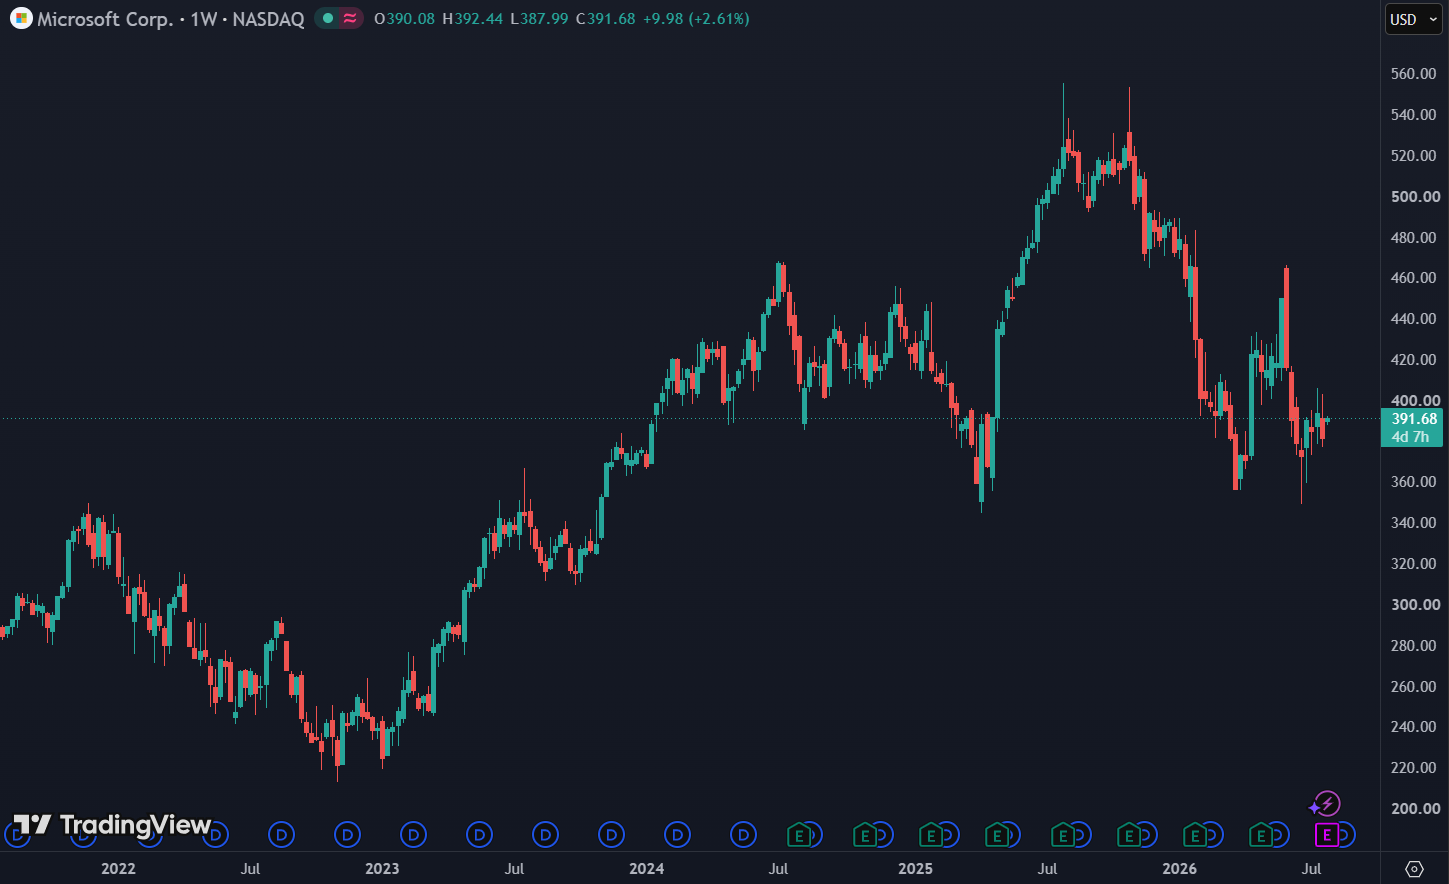This screenshot has width=1449, height=884.
Task: Click the 240.00 price axis label
Action: pyautogui.click(x=1414, y=727)
